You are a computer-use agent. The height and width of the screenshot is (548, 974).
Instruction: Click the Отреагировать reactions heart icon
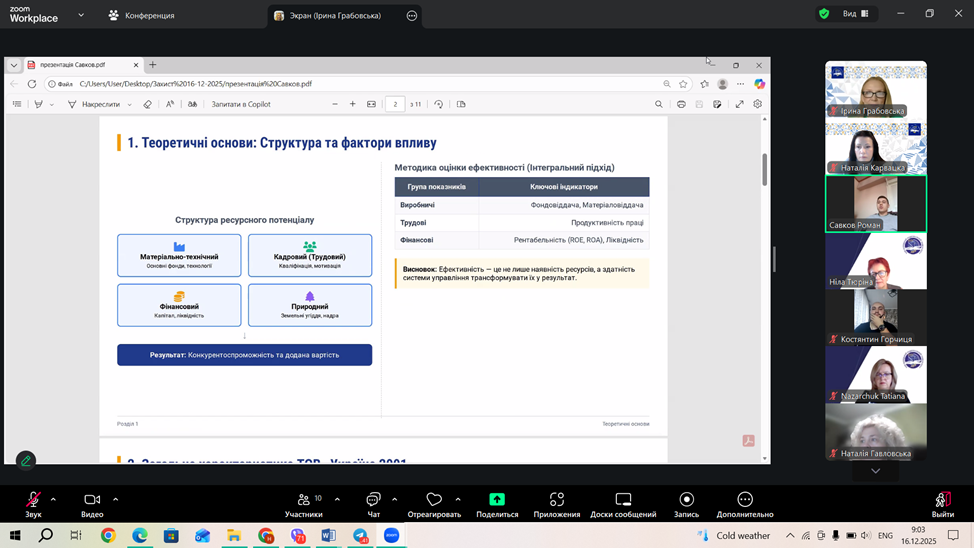point(434,500)
